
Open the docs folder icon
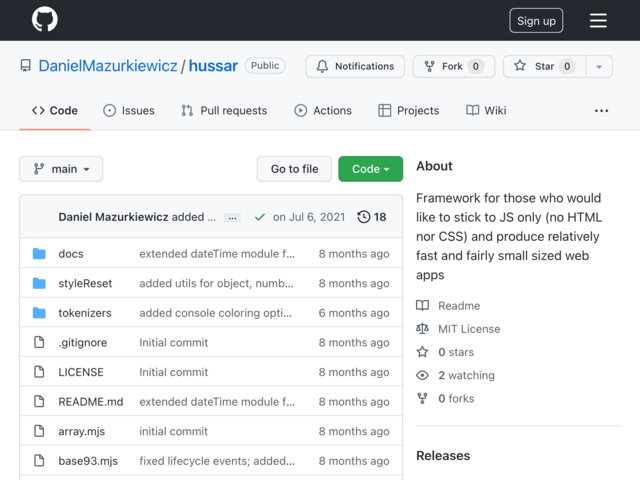(39, 253)
